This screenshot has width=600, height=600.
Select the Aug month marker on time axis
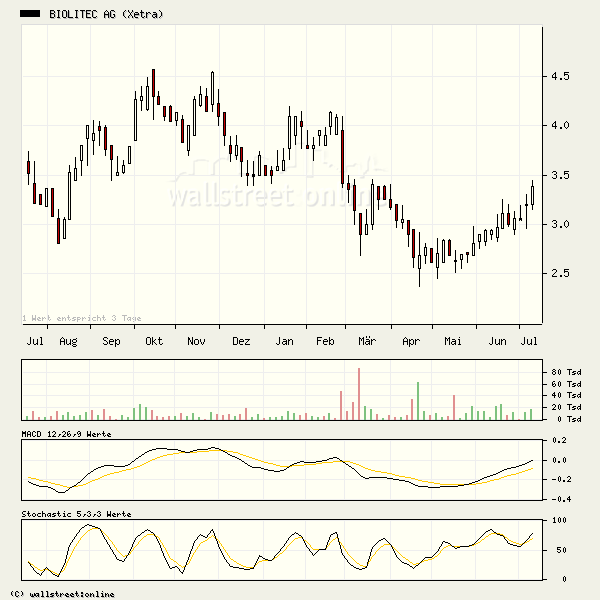pyautogui.click(x=67, y=342)
